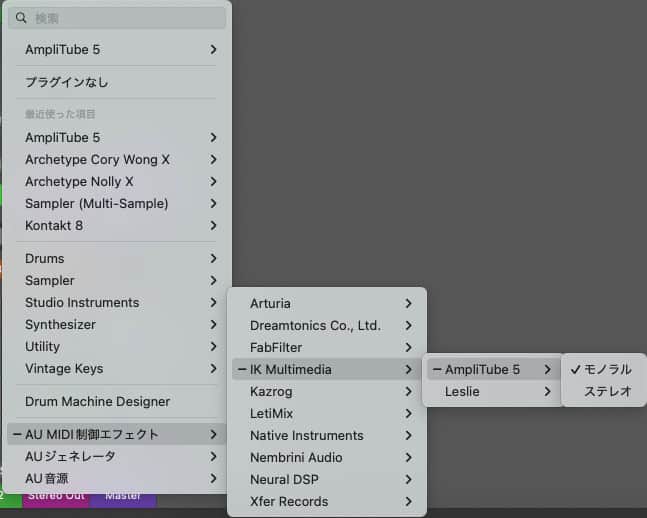The height and width of the screenshot is (518, 647).
Task: Open LetiMix manufacturer submenu
Action: click(x=327, y=414)
